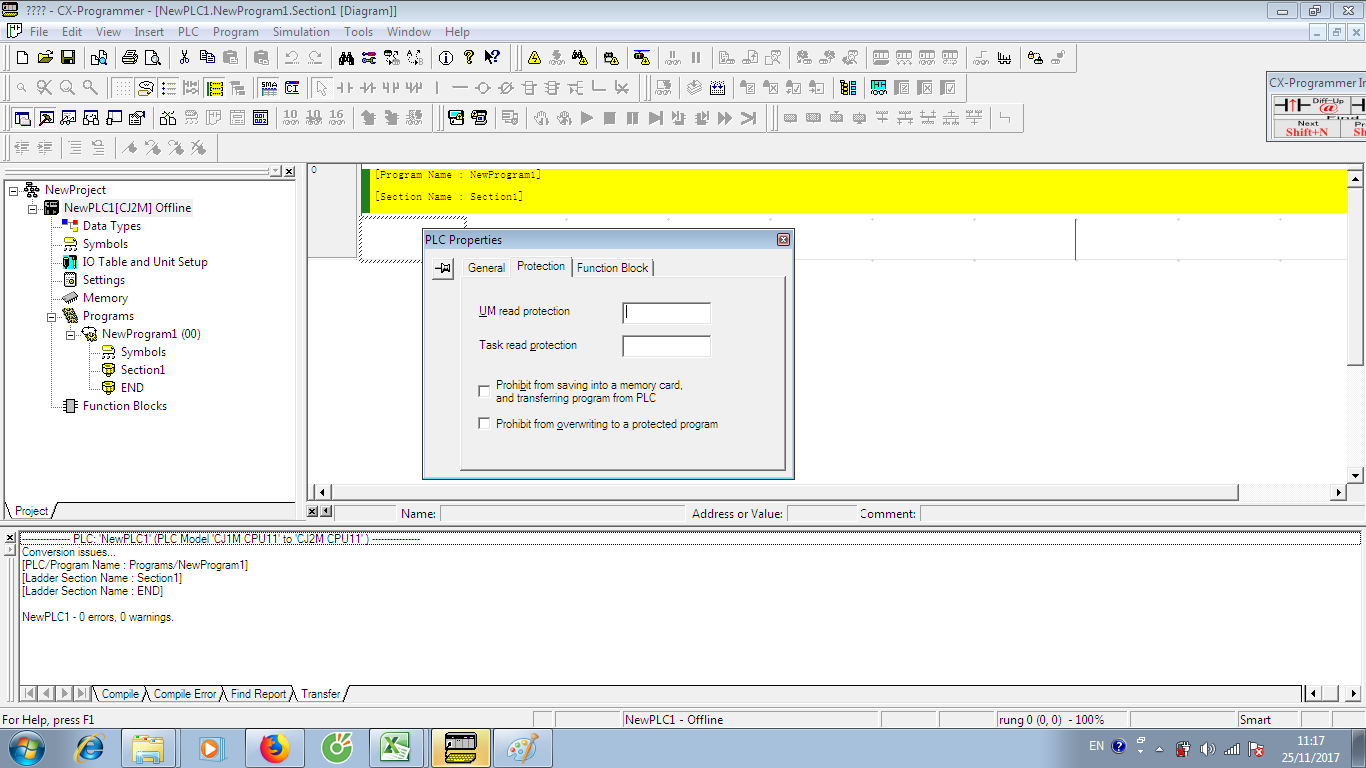Click the Toggle Grid toolbar icon
The height and width of the screenshot is (768, 1366).
122,88
